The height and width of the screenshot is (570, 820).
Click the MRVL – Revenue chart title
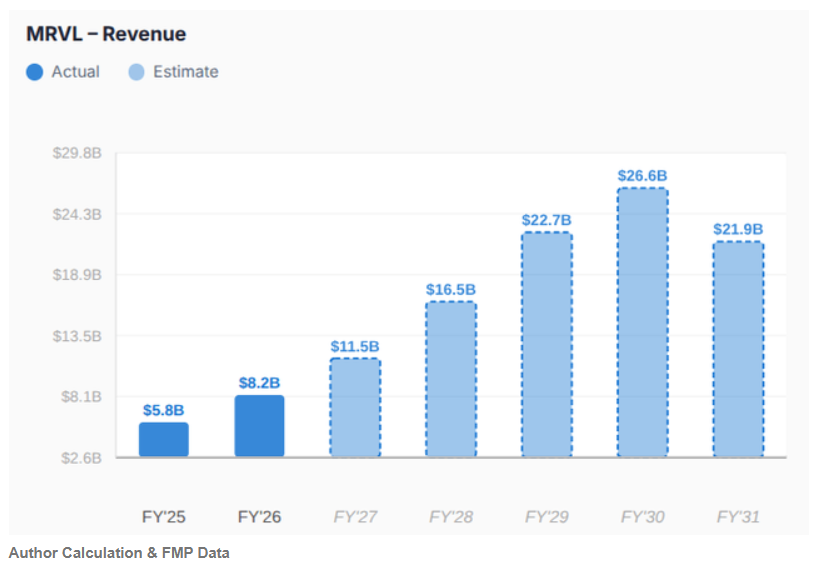(106, 34)
